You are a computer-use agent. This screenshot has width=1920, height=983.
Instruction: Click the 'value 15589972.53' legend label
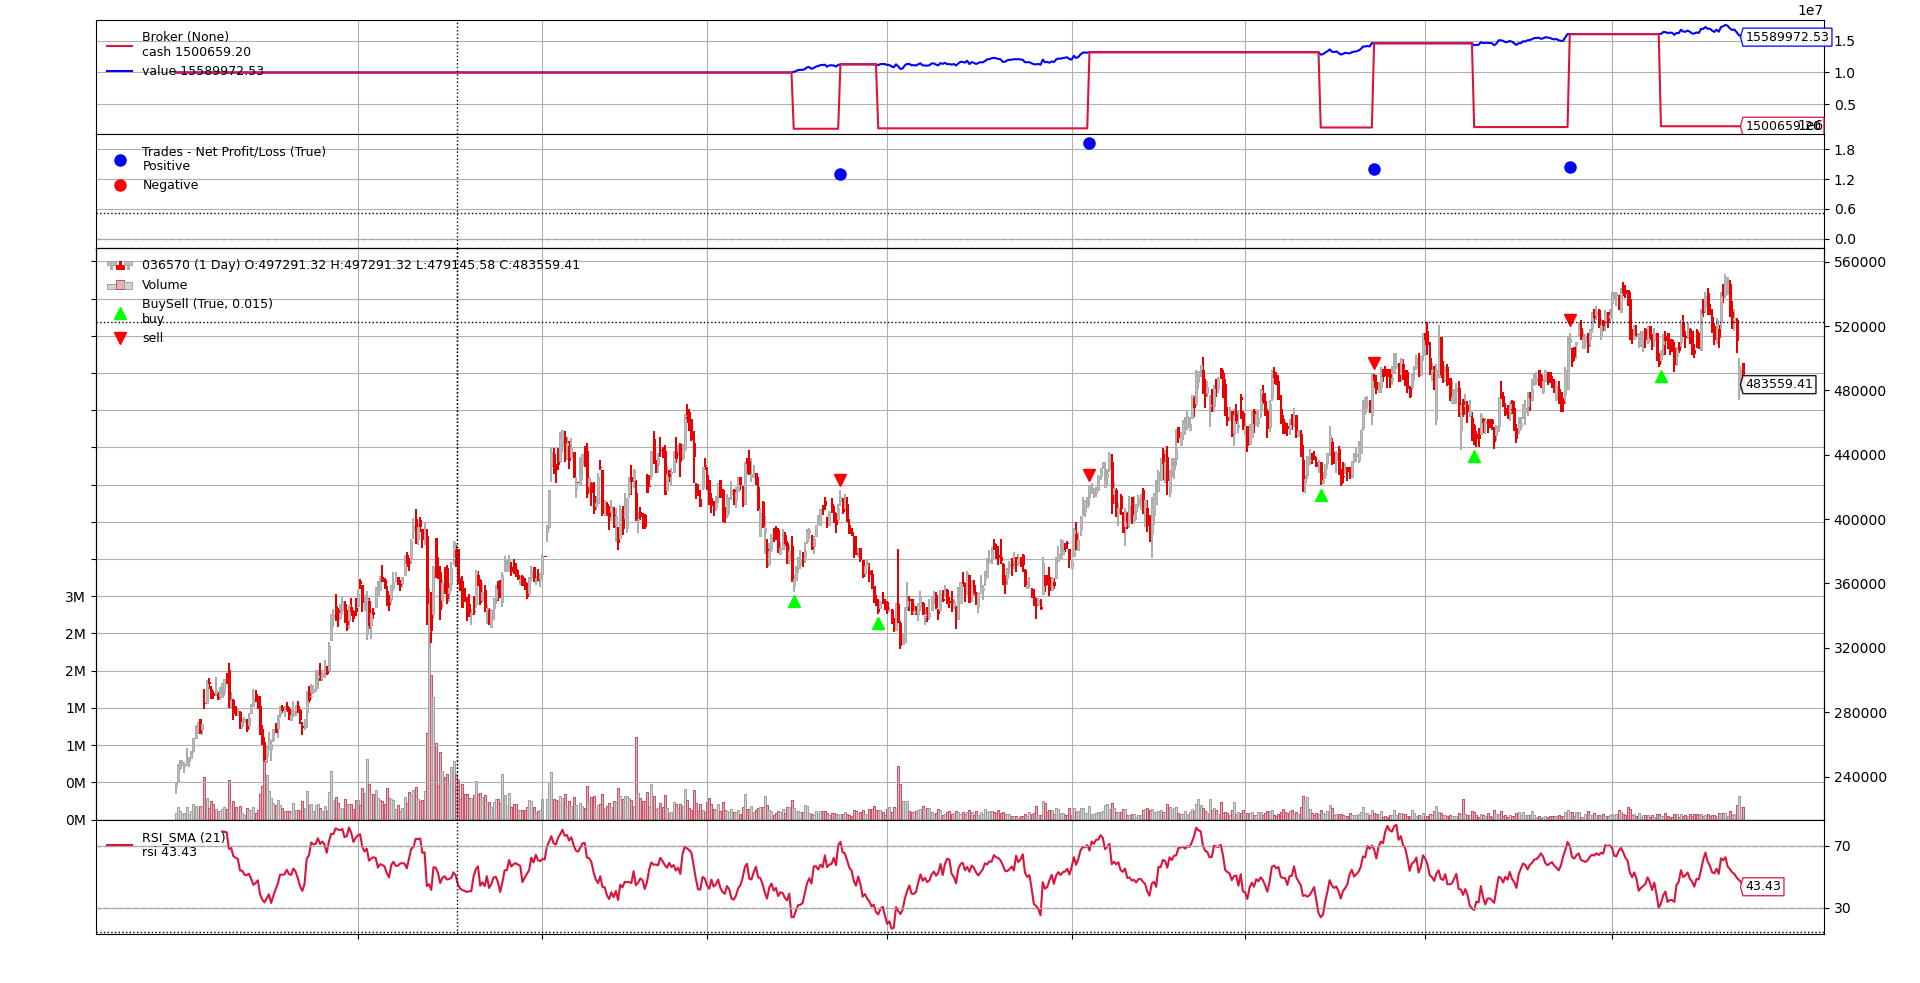click(203, 71)
